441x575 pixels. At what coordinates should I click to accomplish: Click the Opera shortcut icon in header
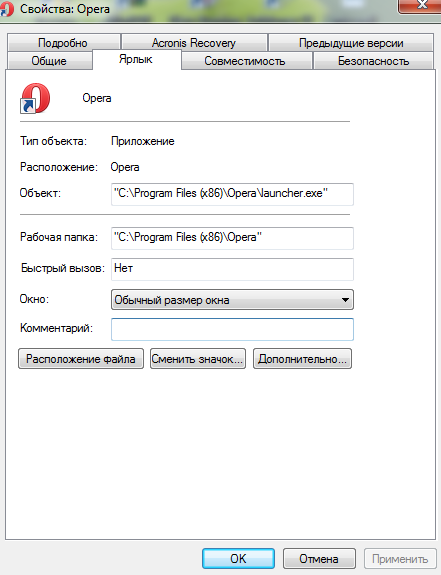pos(35,98)
